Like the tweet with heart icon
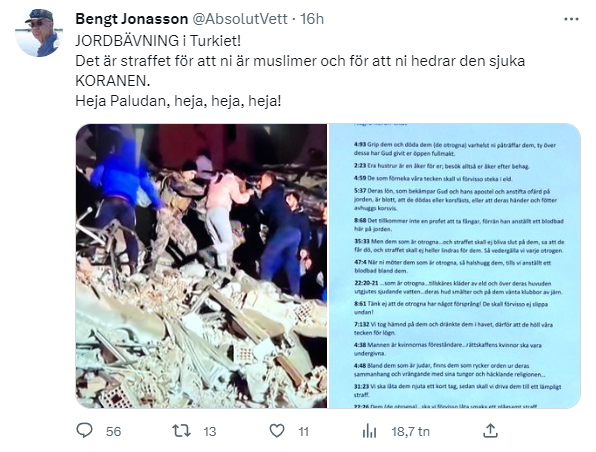This screenshot has height=452, width=596. pos(277,431)
